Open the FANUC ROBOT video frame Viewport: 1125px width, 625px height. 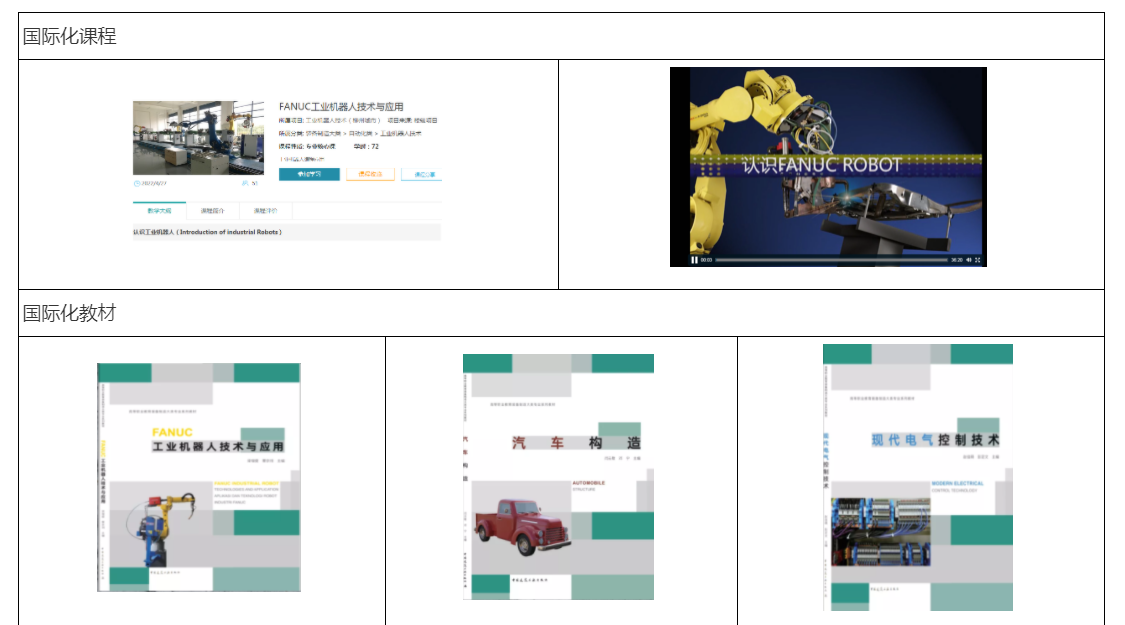828,166
